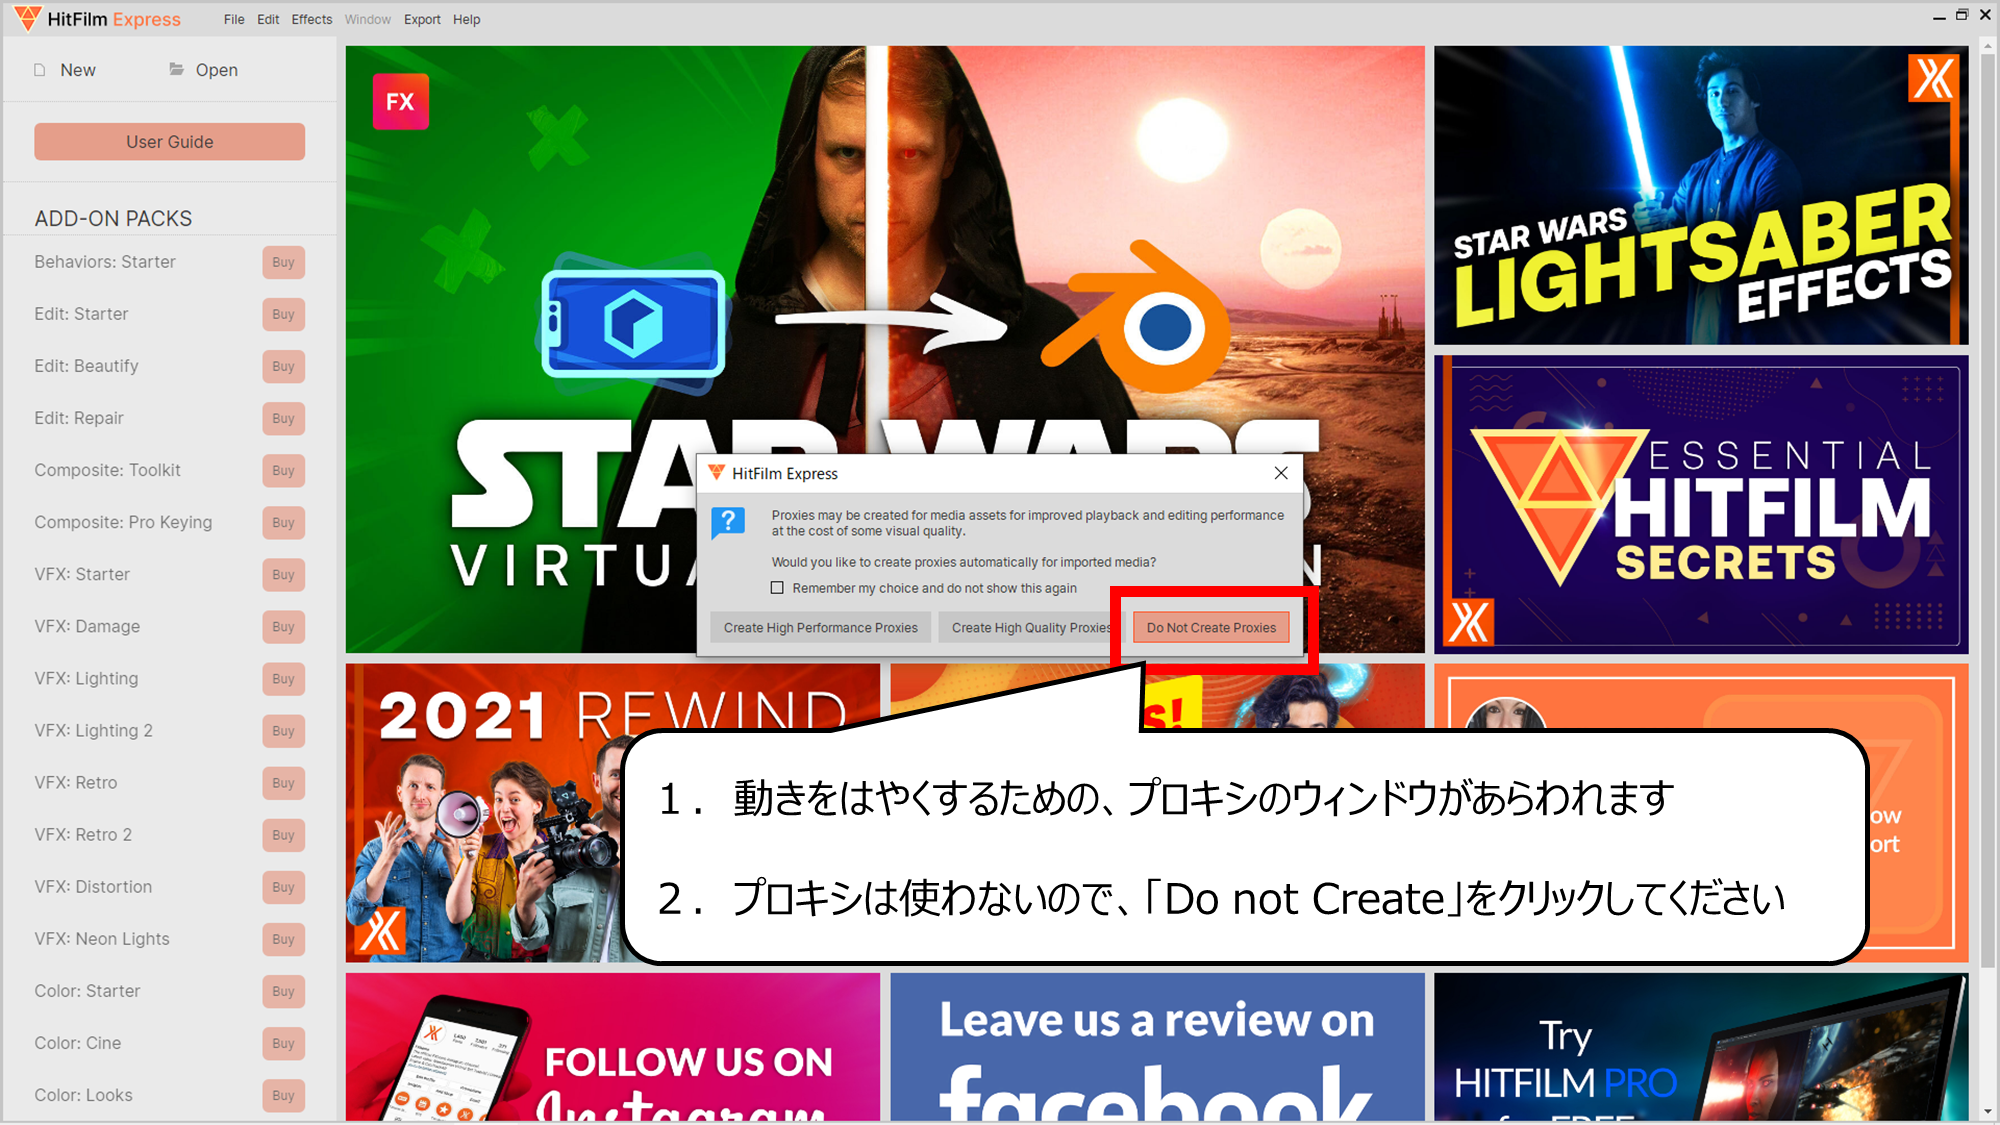Image resolution: width=2000 pixels, height=1125 pixels.
Task: Buy the Behaviors: Starter pack
Action: click(283, 262)
